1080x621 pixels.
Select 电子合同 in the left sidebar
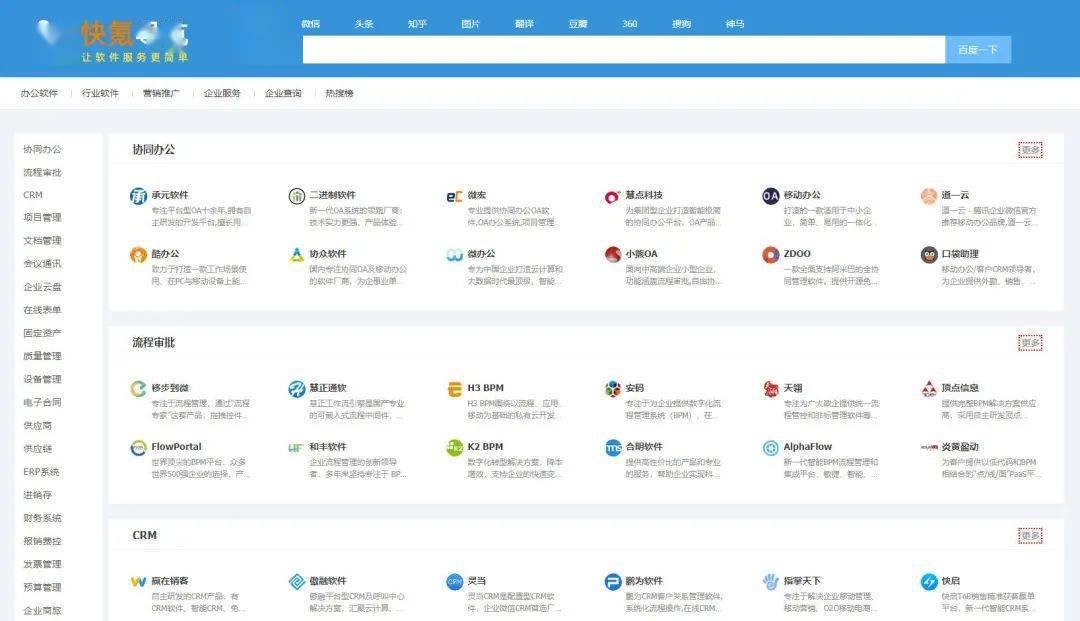pyautogui.click(x=43, y=403)
